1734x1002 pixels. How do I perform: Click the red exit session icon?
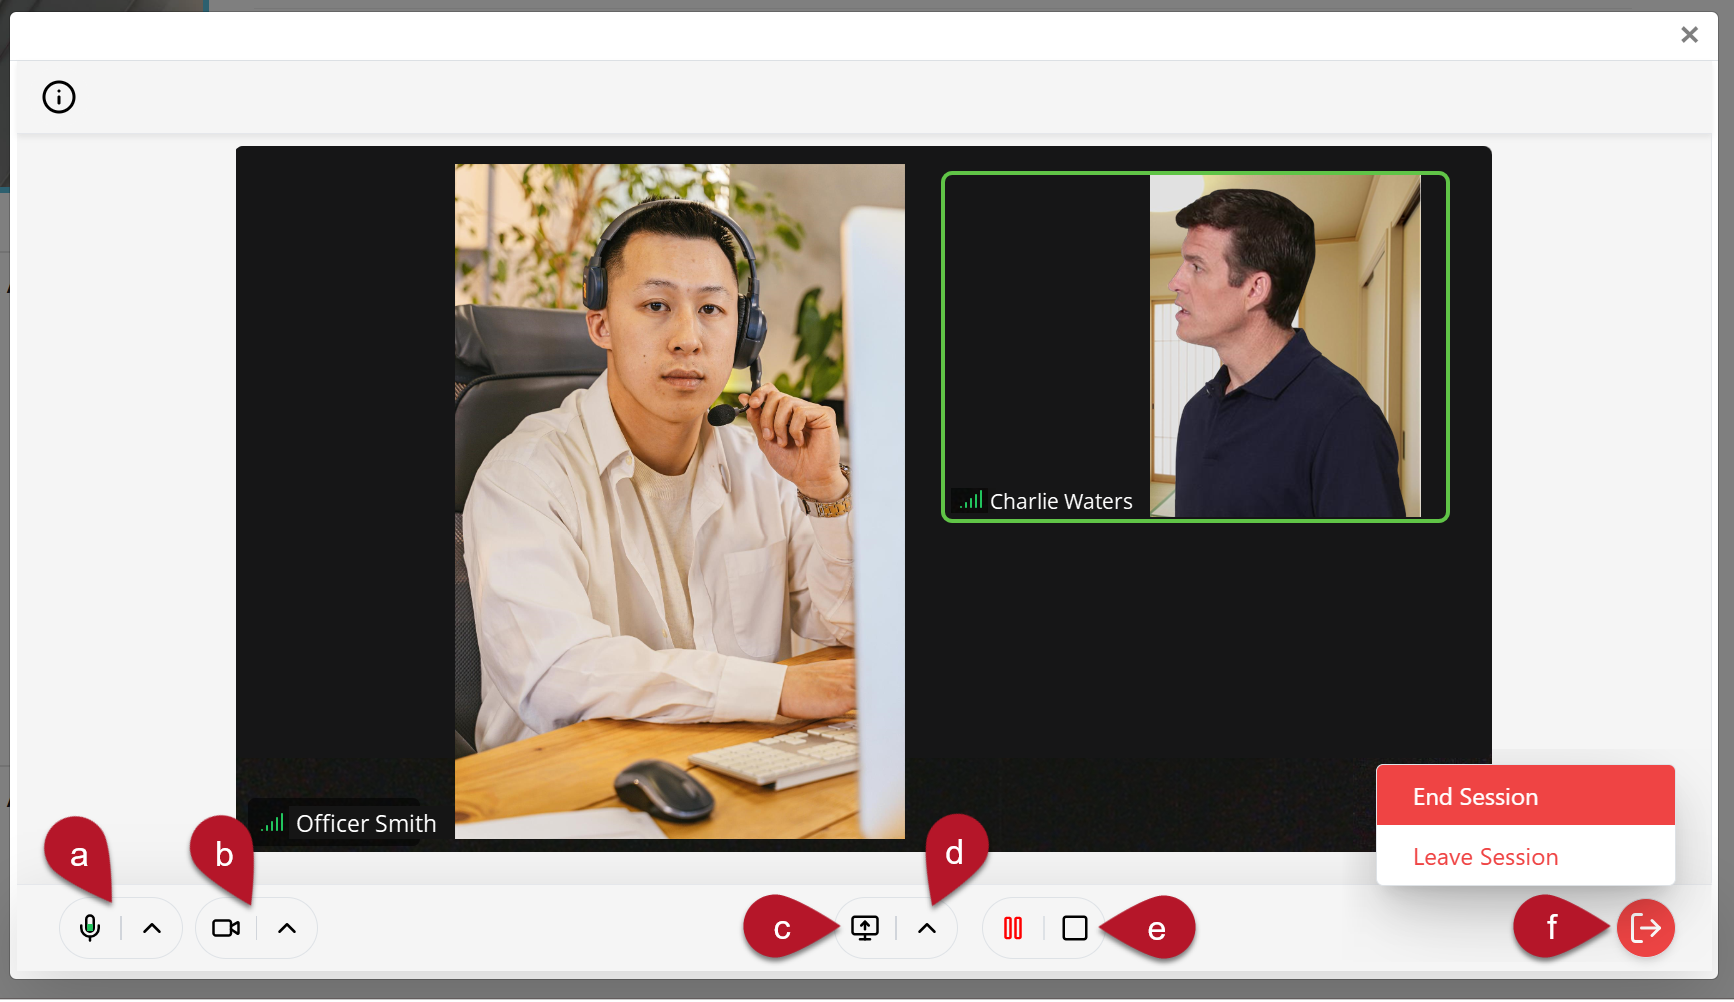pos(1645,928)
